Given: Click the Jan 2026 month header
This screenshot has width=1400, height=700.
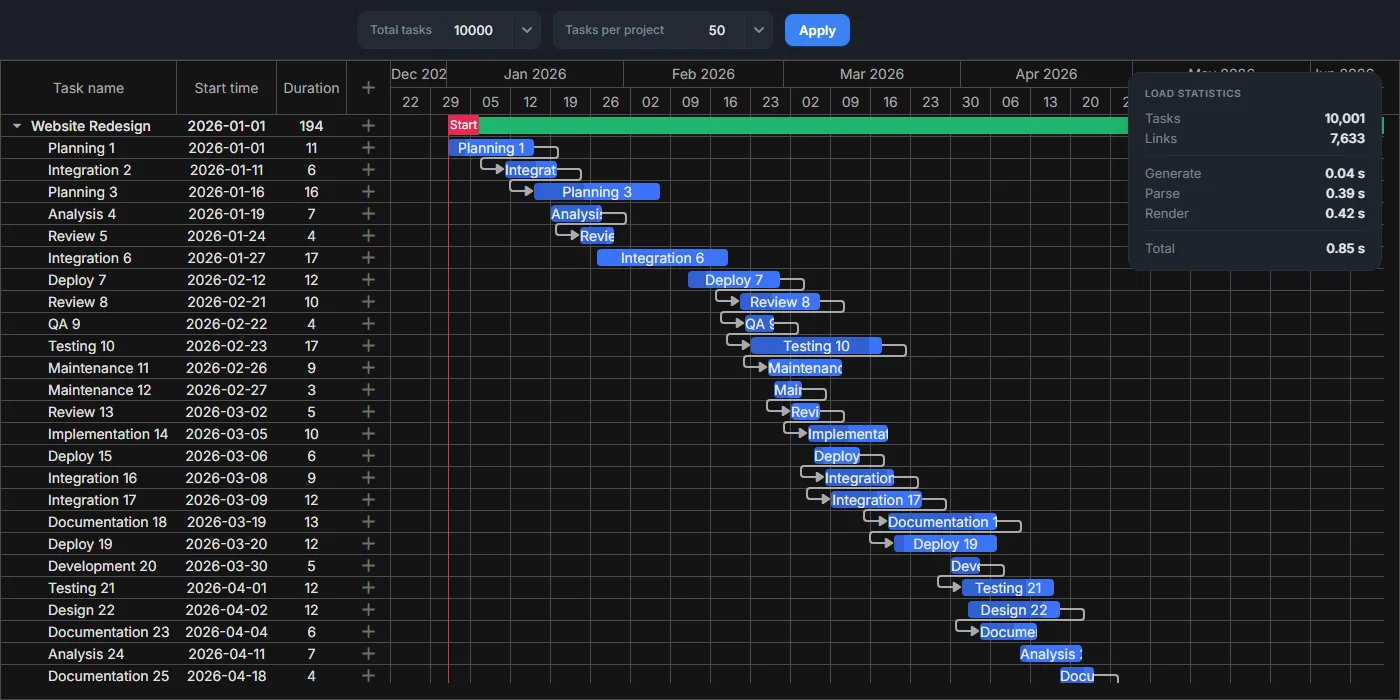Looking at the screenshot, I should pyautogui.click(x=535, y=74).
